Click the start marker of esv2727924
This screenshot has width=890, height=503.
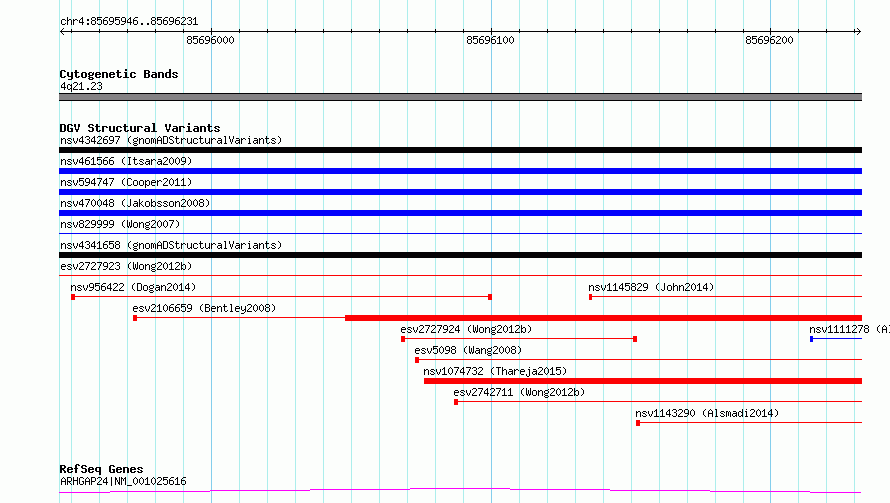click(403, 339)
